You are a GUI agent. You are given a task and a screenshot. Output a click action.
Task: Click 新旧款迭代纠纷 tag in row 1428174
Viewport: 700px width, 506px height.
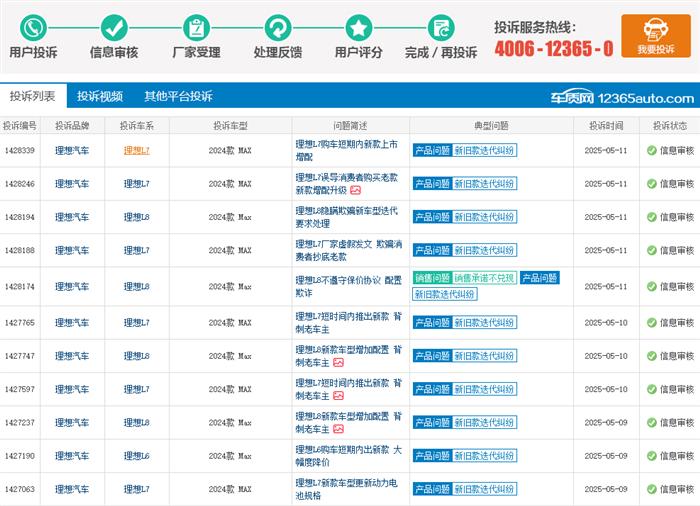click(445, 294)
